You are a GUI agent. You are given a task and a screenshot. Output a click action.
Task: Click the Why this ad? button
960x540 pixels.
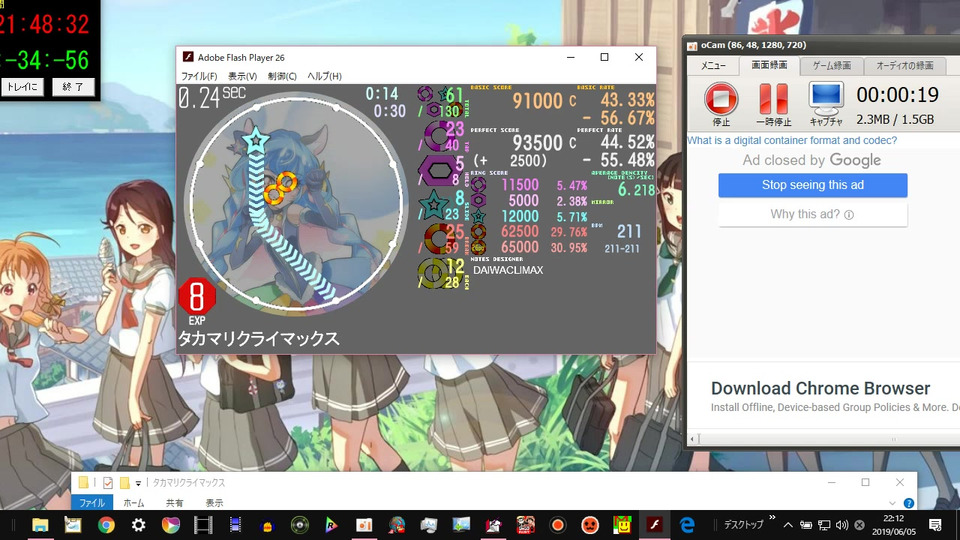(x=812, y=214)
